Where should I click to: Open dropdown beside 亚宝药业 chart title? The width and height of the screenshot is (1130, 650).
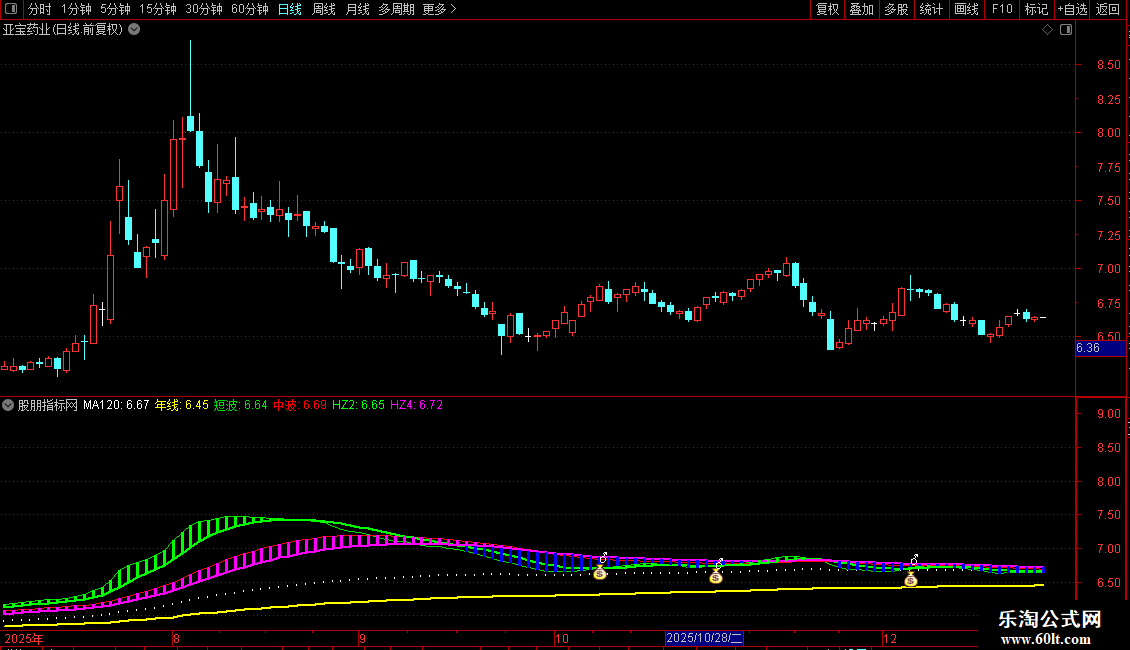pyautogui.click(x=134, y=30)
